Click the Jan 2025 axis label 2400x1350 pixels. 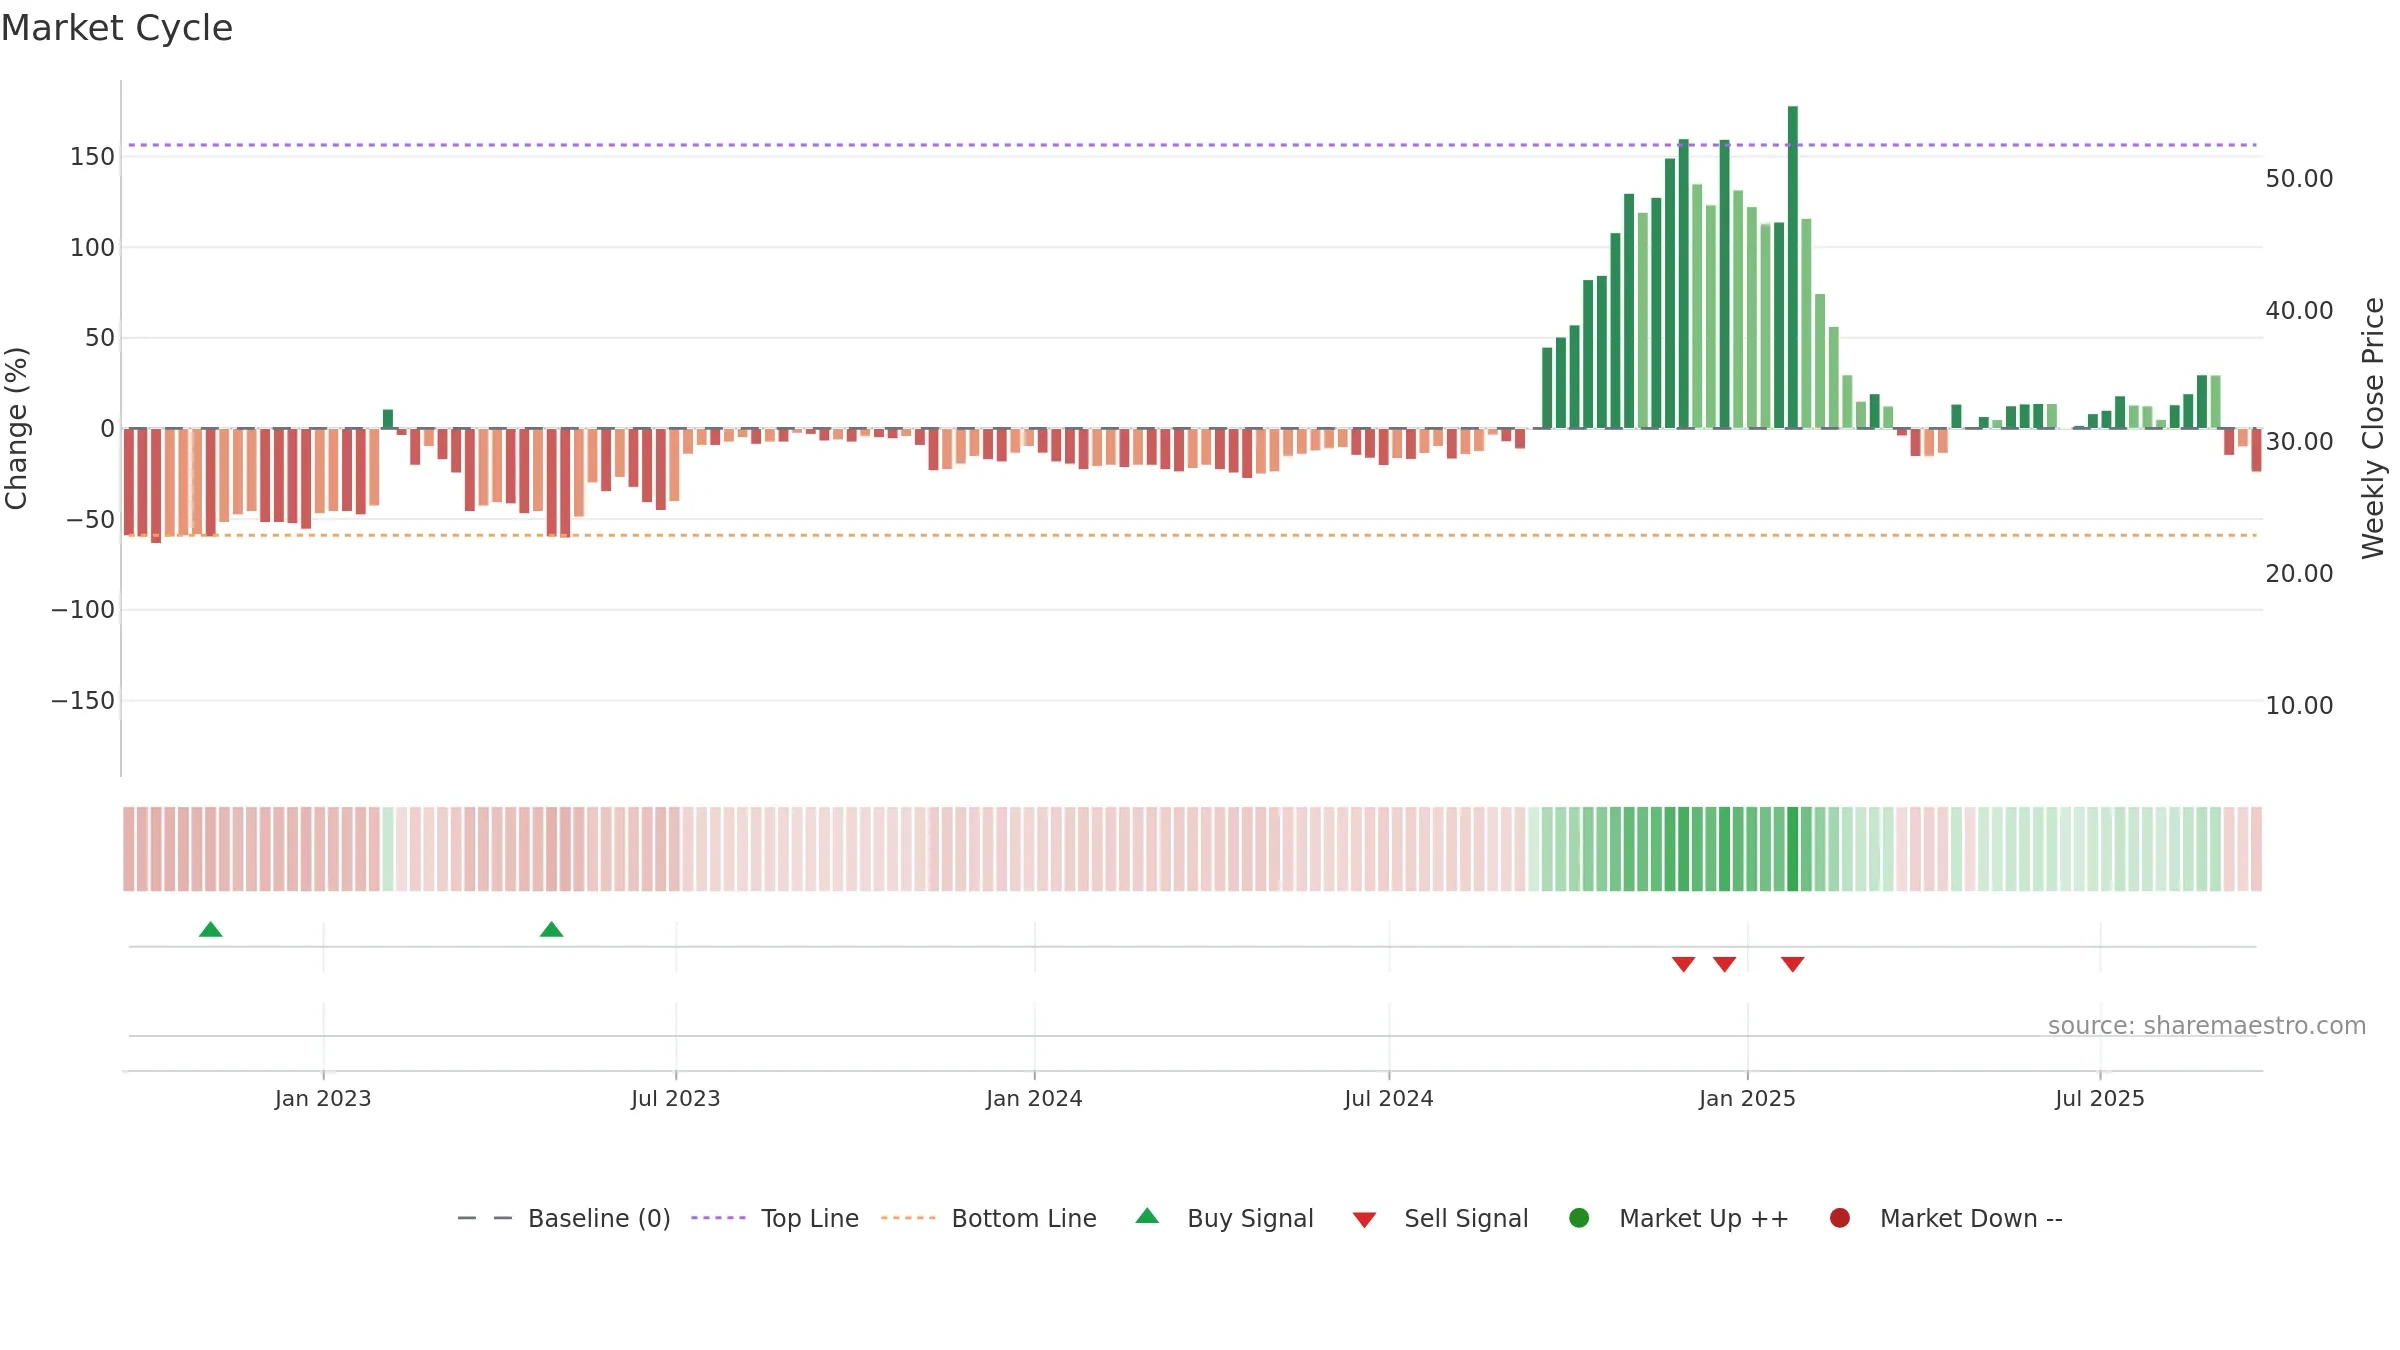1747,1099
